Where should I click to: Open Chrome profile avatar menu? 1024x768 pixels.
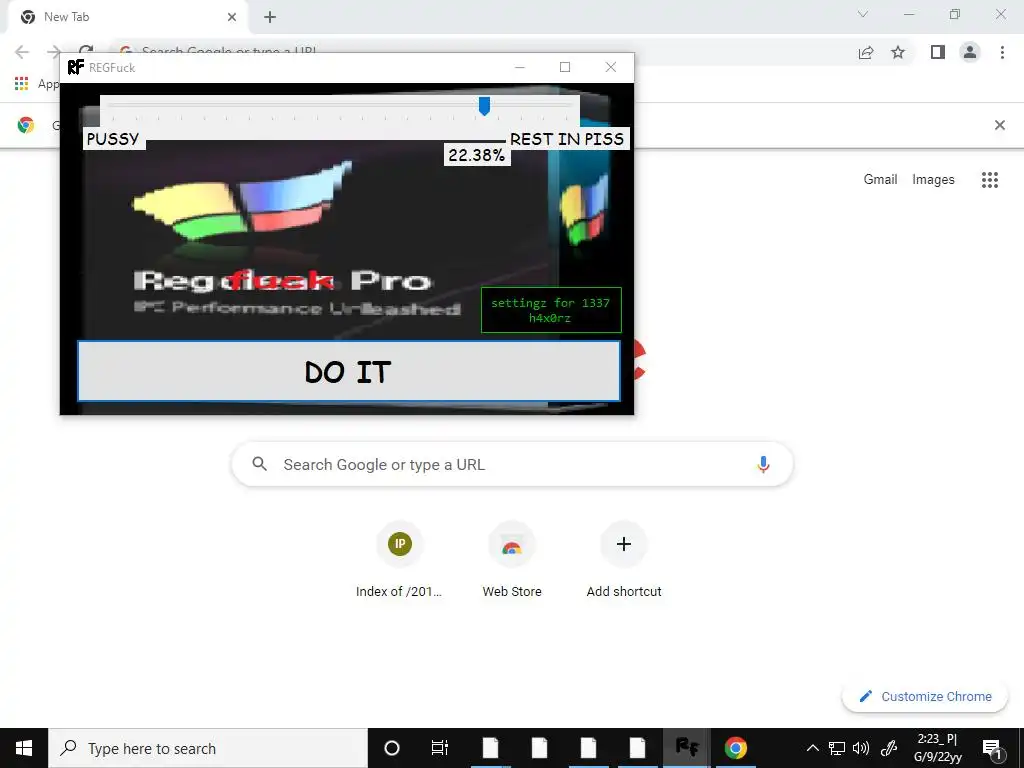[970, 52]
